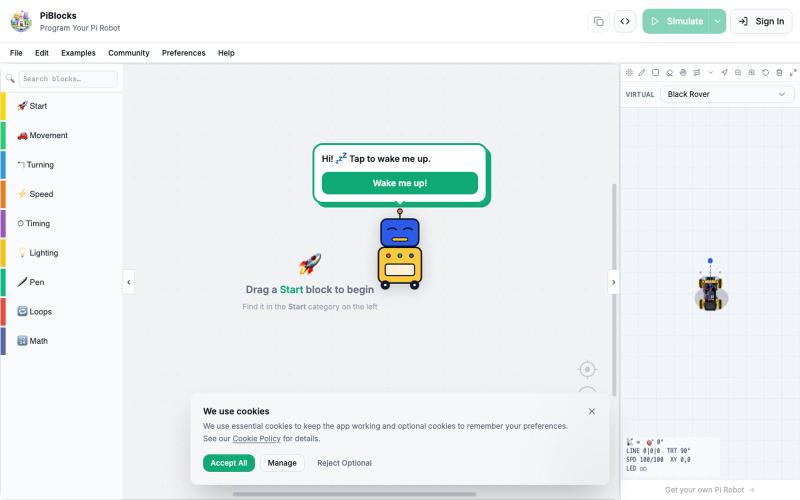Expand the small chevron in simulator toolbar
The width and height of the screenshot is (800, 500).
(x=710, y=72)
